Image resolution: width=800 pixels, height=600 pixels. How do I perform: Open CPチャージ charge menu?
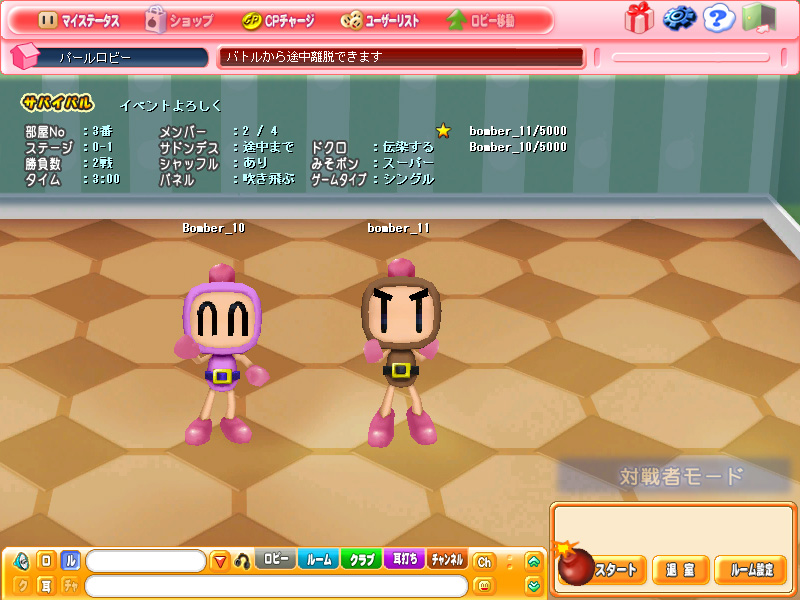pyautogui.click(x=278, y=20)
